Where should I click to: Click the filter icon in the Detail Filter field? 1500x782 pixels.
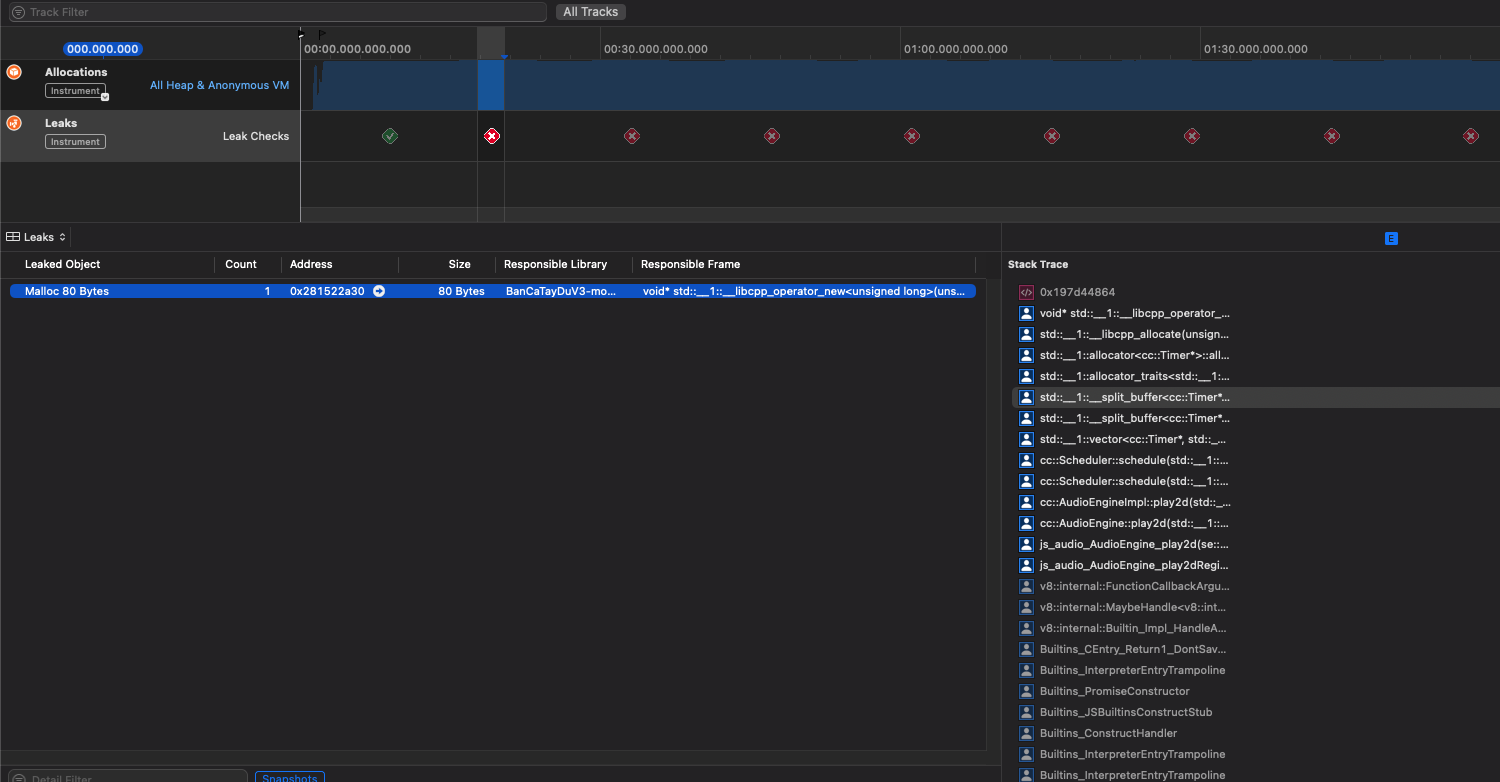(x=18, y=776)
